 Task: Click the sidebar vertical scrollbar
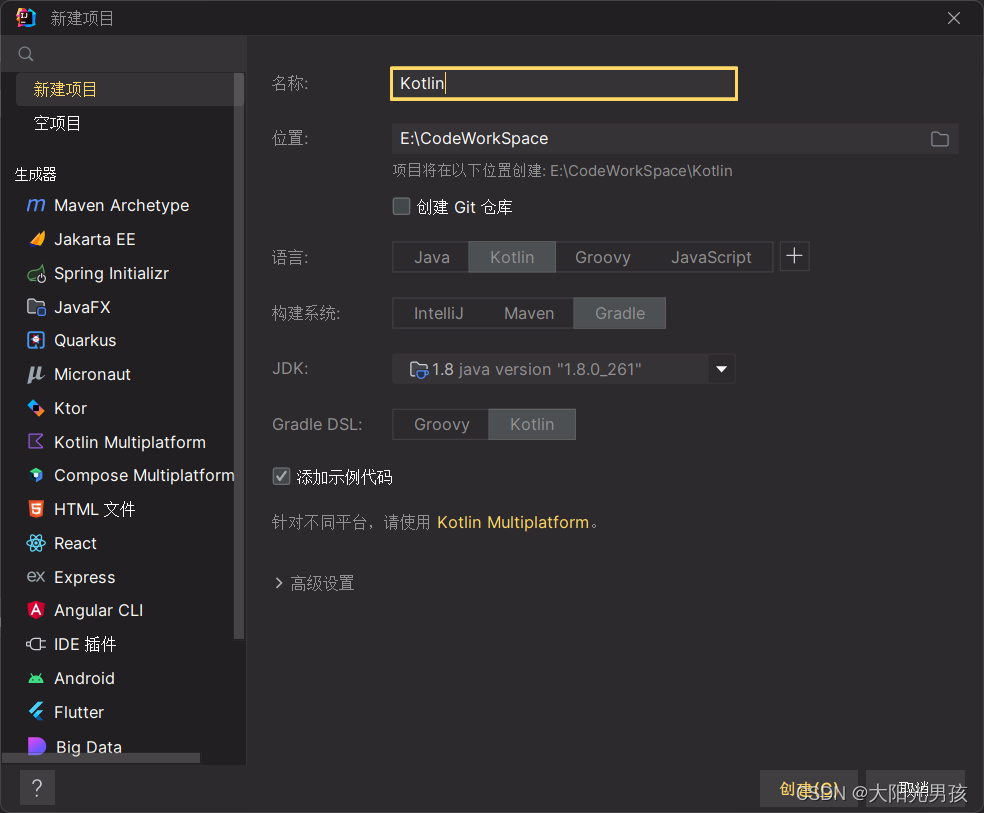238,356
